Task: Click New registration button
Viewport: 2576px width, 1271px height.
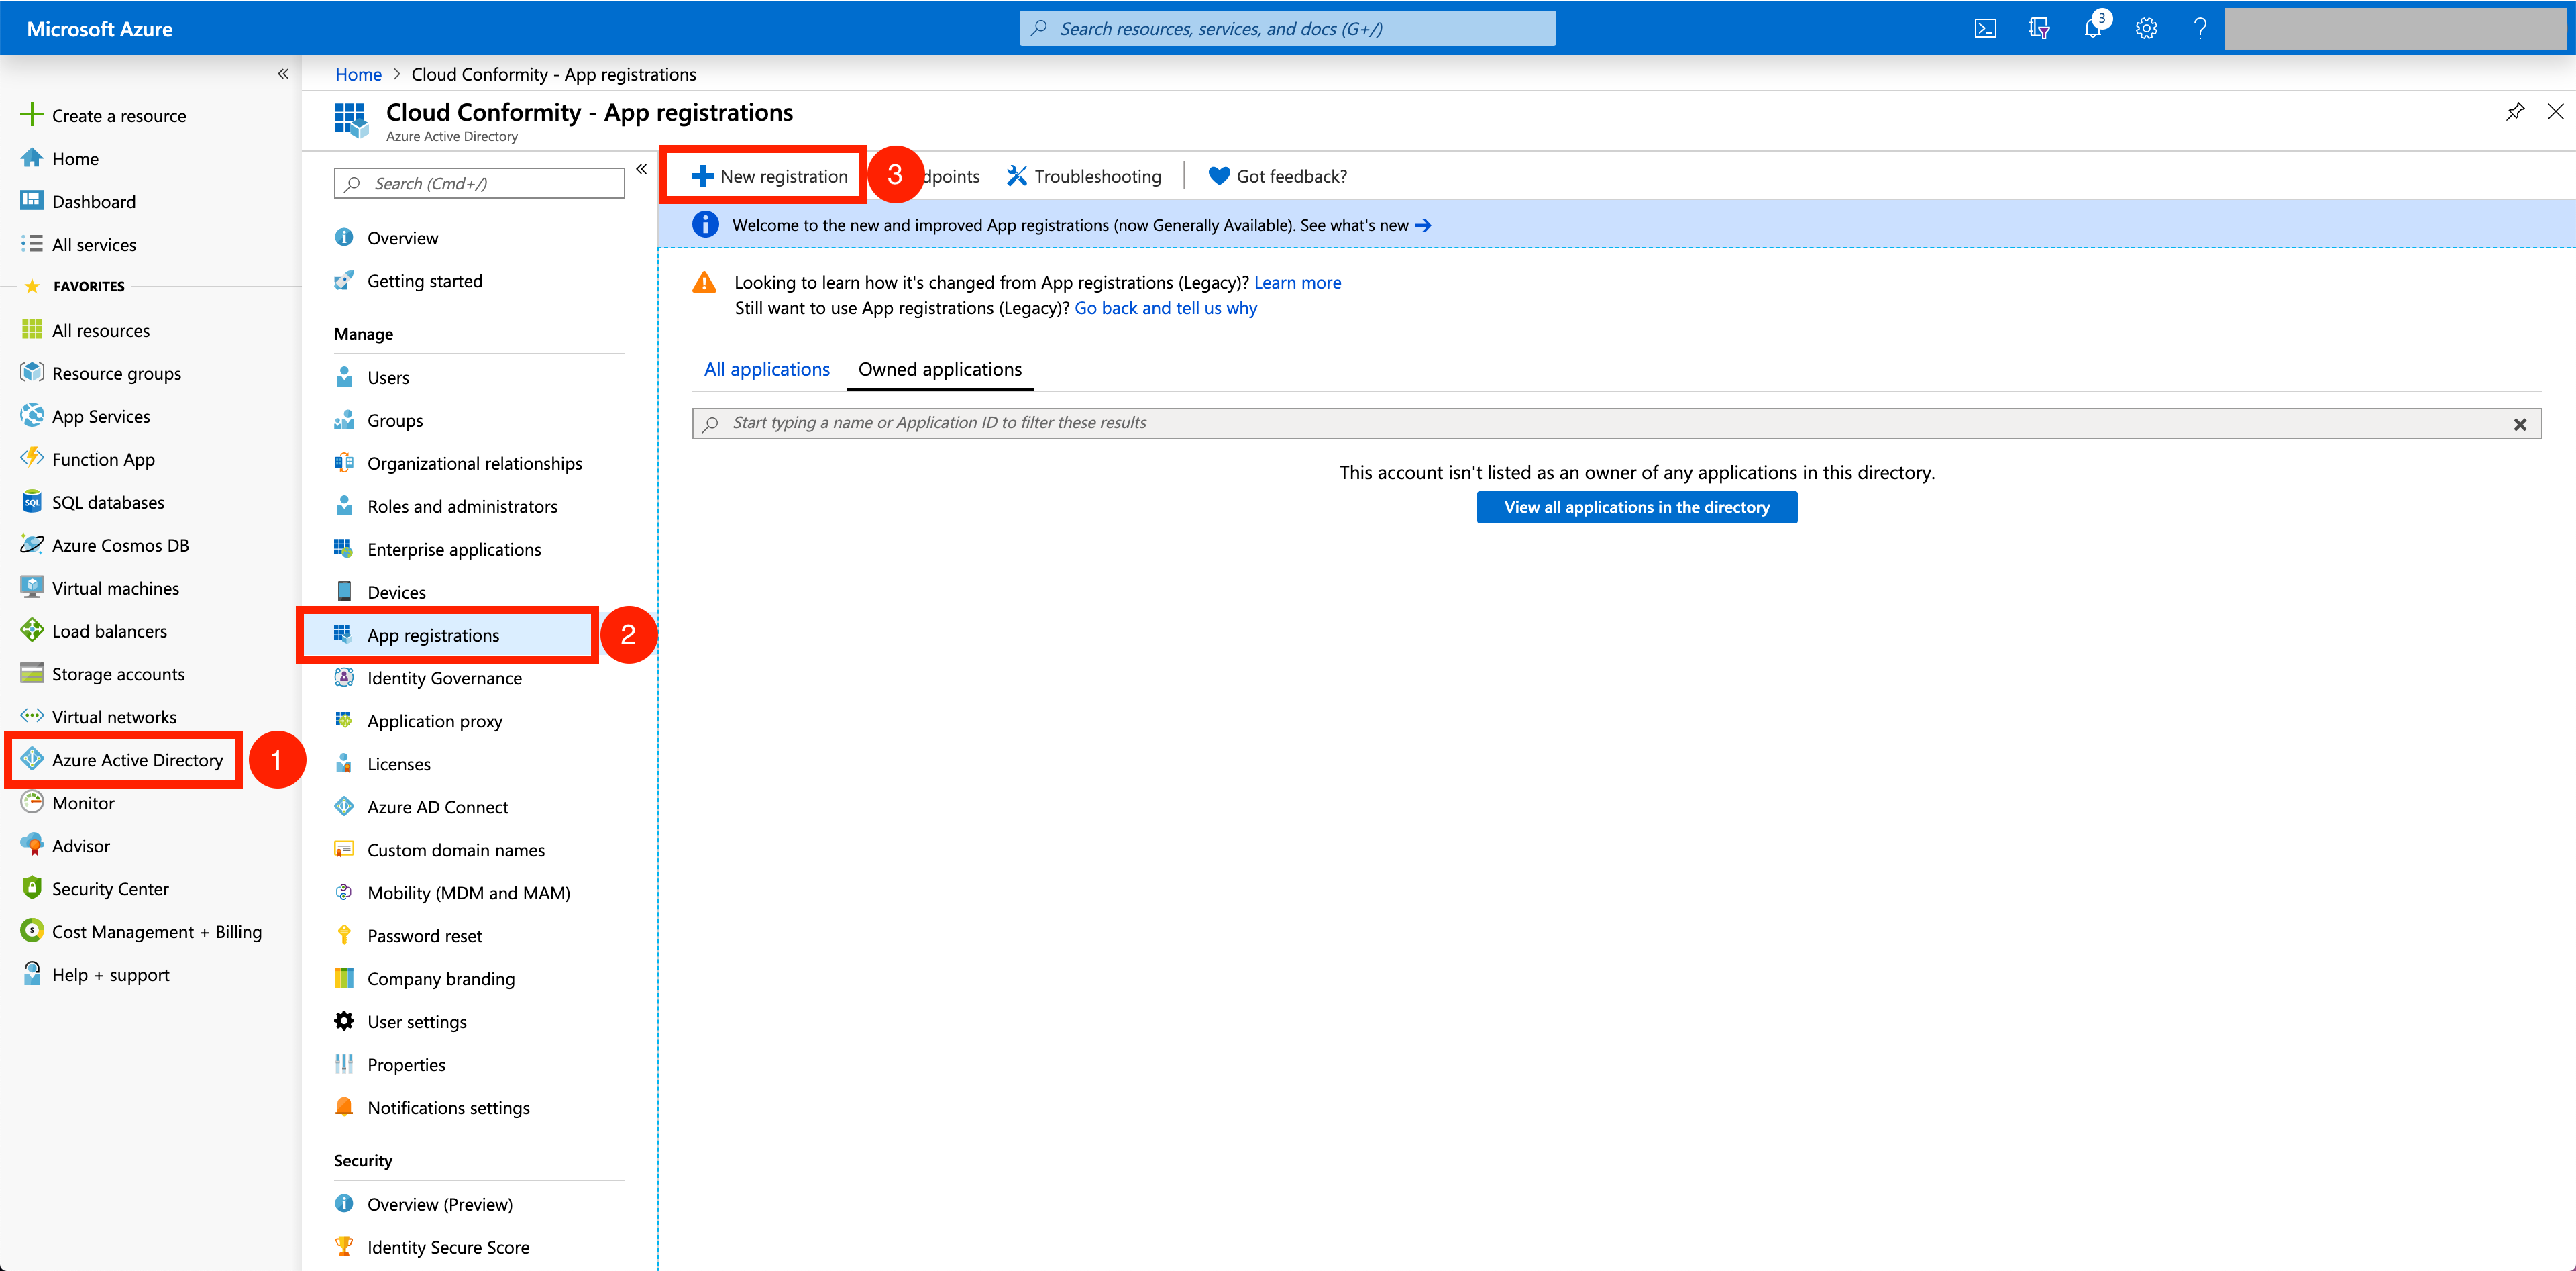Action: tap(769, 176)
